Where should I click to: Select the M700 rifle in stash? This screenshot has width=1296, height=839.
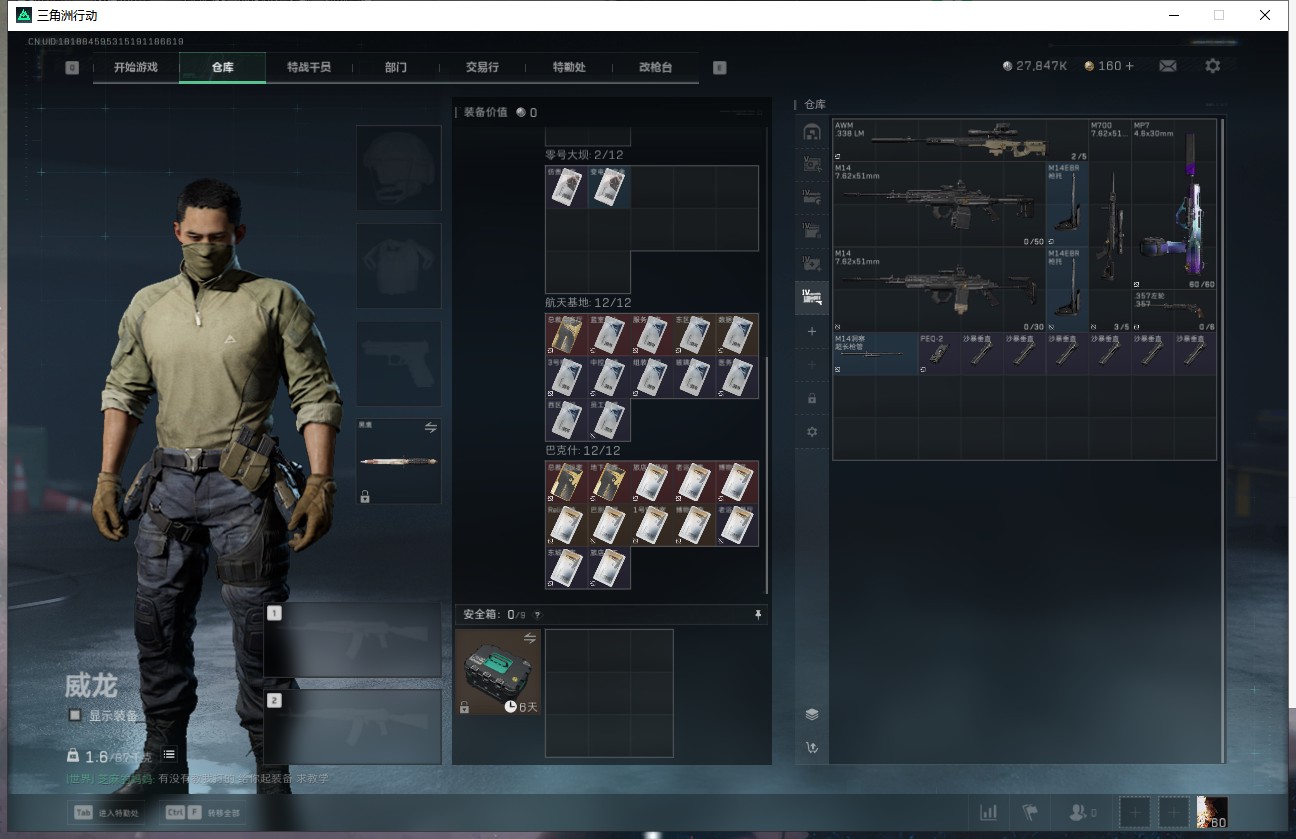[1110, 226]
